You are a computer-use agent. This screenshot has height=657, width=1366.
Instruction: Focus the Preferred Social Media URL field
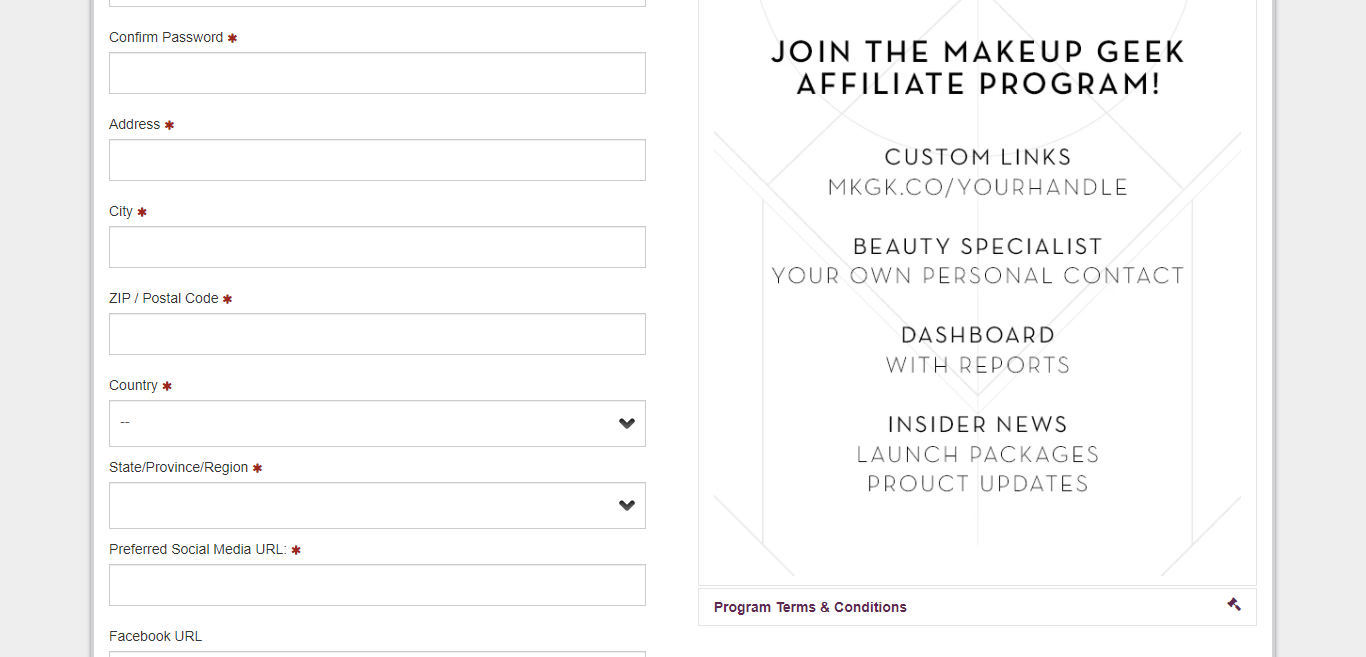[377, 585]
